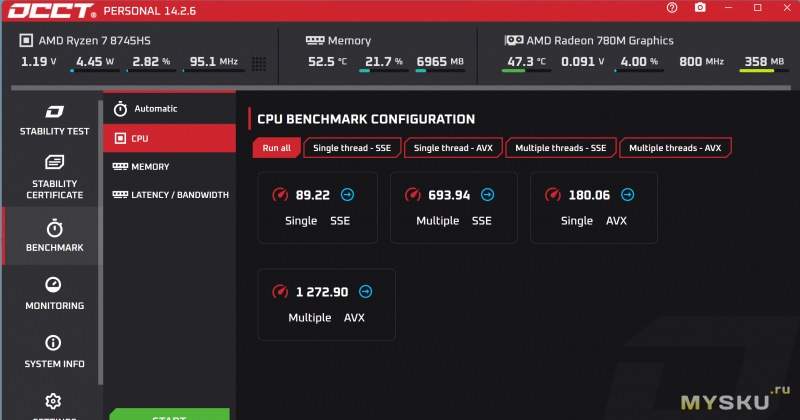Viewport: 800px width, 420px height.
Task: Click the CPU usage 2.82 % reading
Action: 151,62
